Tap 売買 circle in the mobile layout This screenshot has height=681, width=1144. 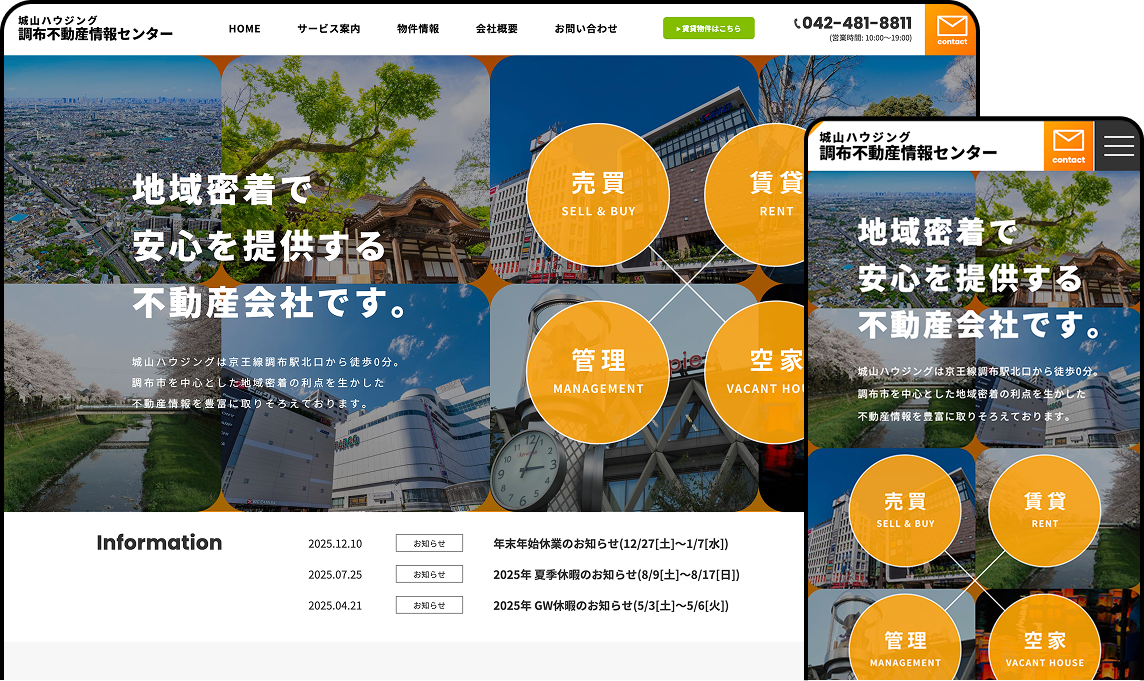[905, 510]
